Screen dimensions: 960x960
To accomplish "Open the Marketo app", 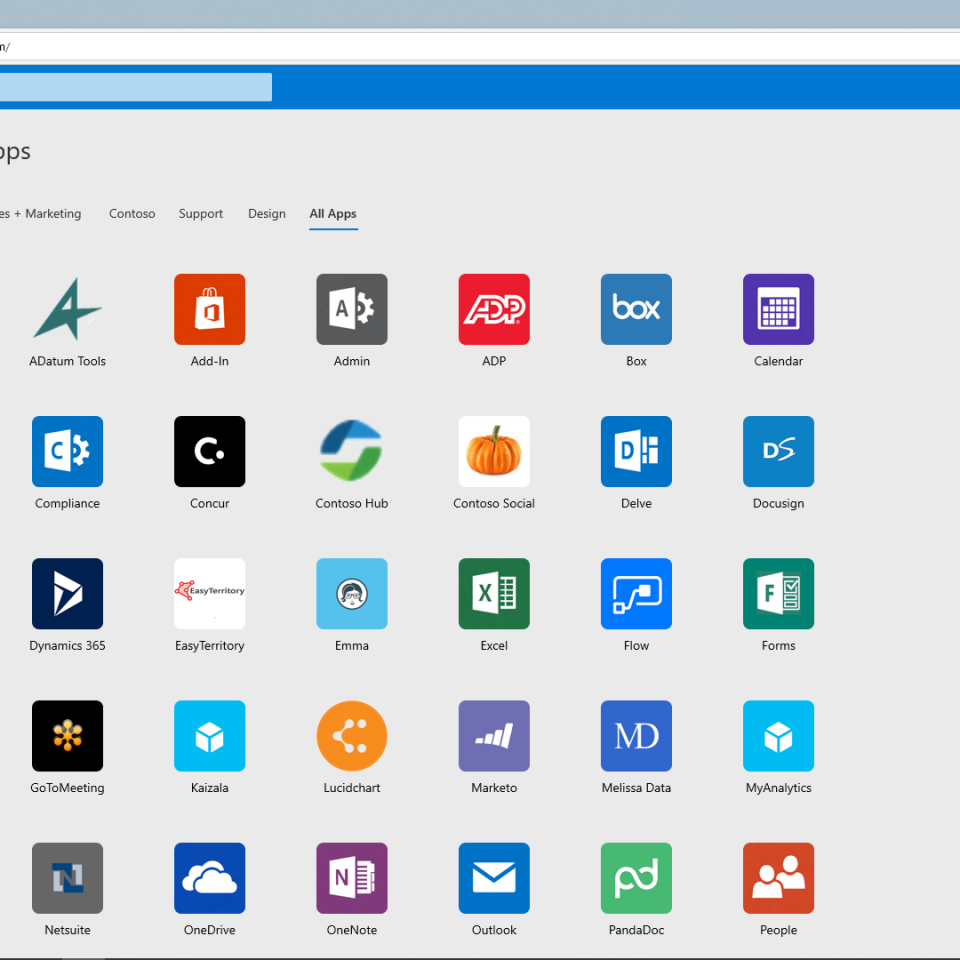I will (x=494, y=736).
